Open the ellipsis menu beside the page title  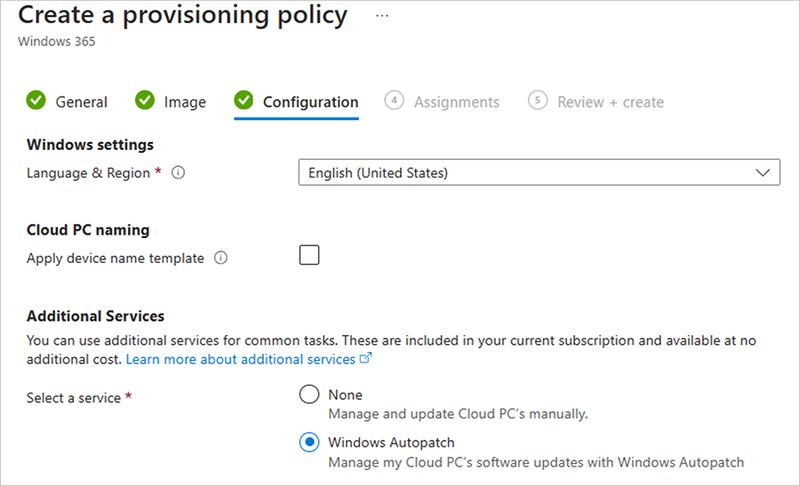click(382, 16)
